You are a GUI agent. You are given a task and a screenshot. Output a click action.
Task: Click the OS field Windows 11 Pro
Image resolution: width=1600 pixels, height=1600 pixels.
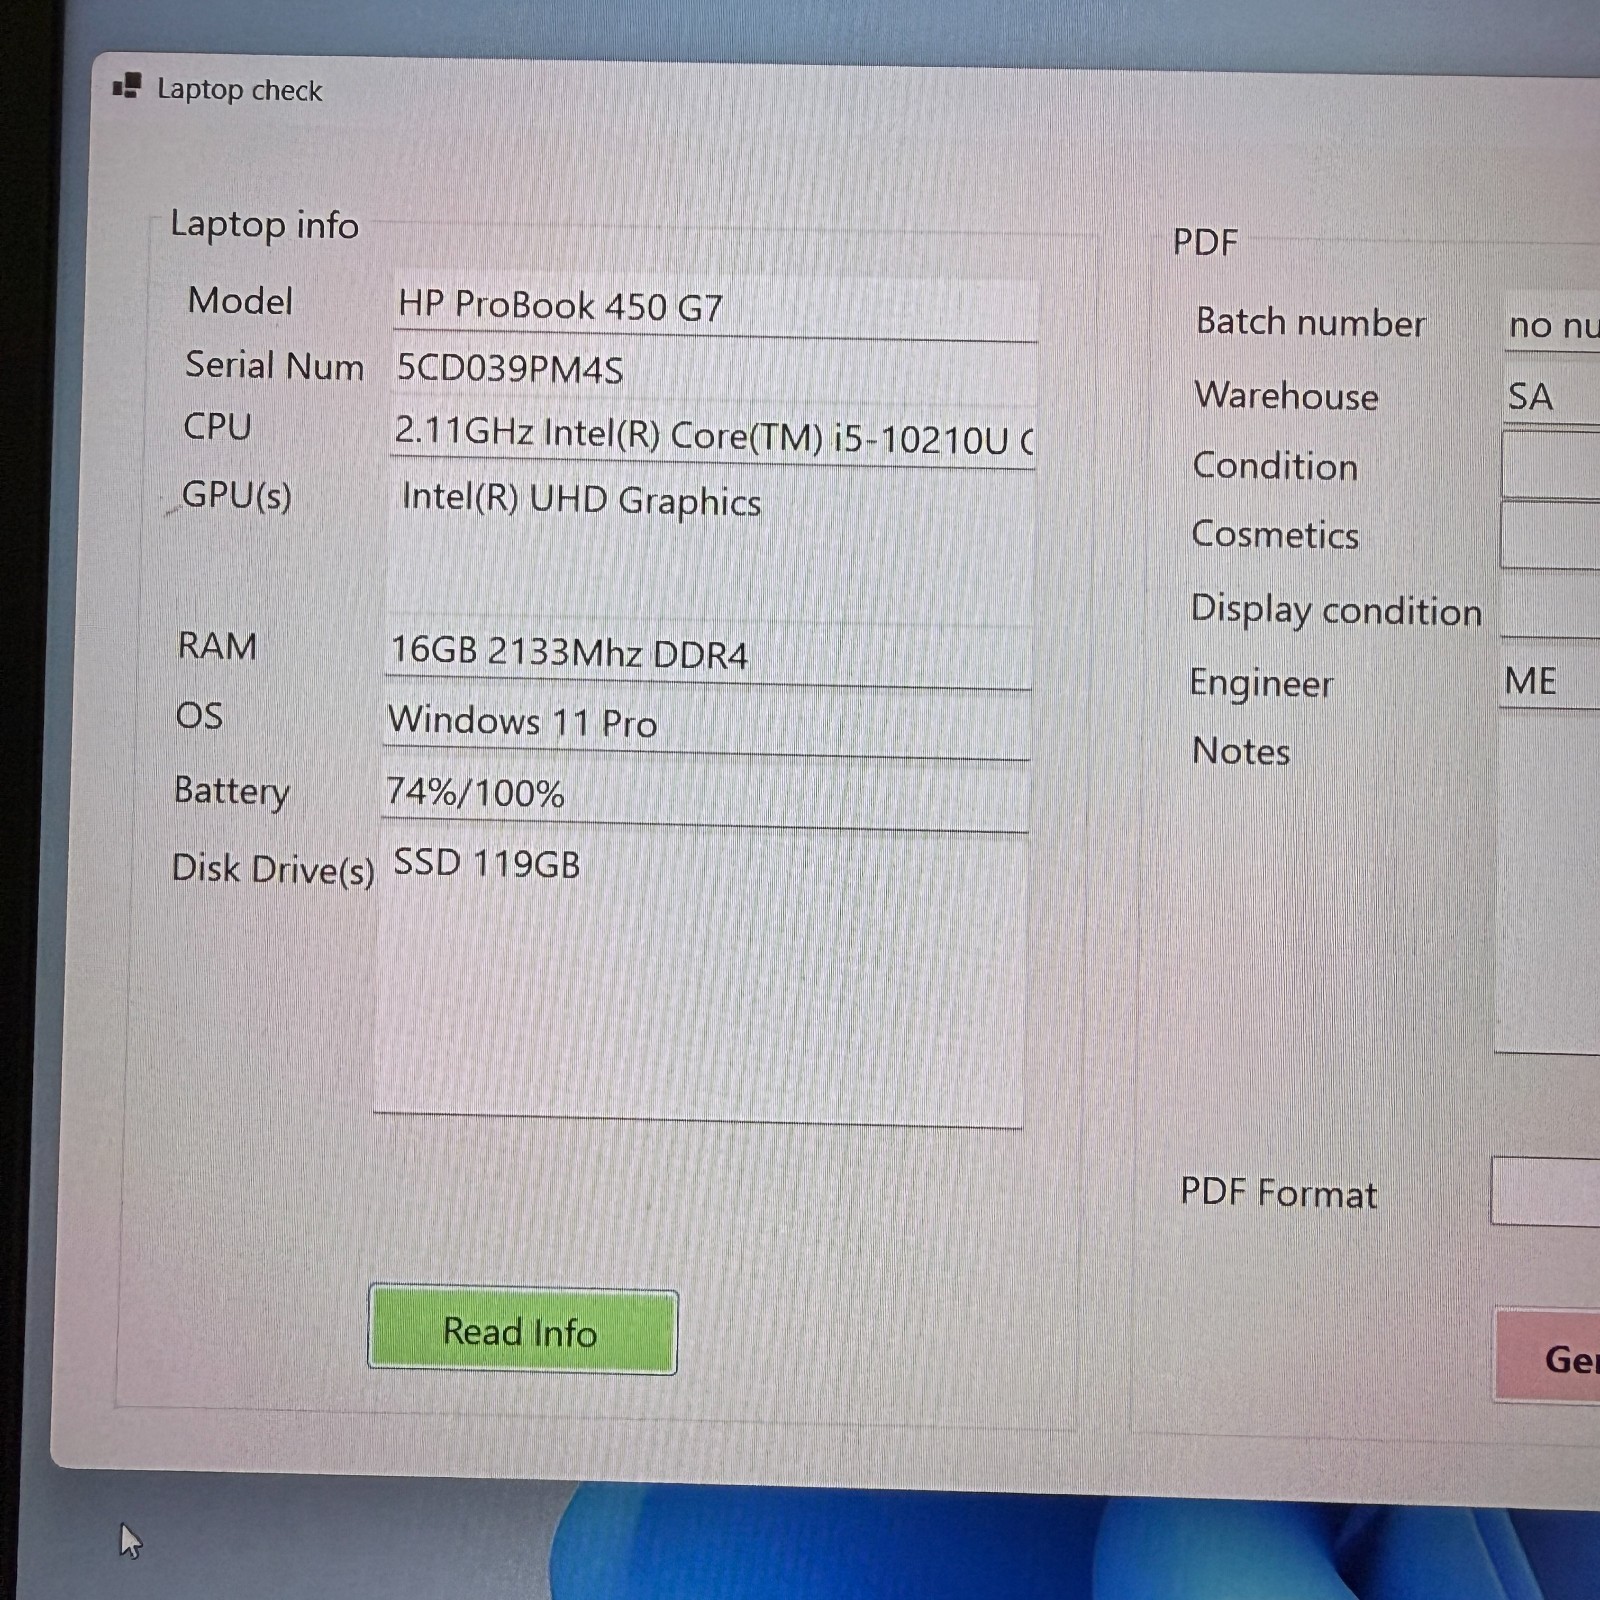[706, 725]
